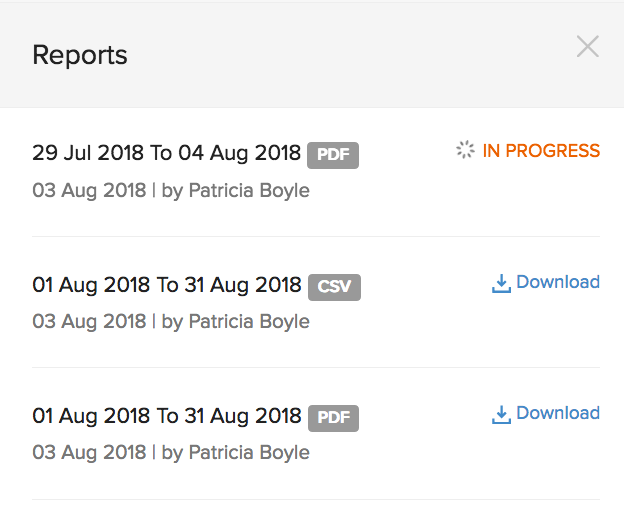Select the 01 Aug To 31 Aug CSV report title
624x506 pixels.
pyautogui.click(x=166, y=285)
